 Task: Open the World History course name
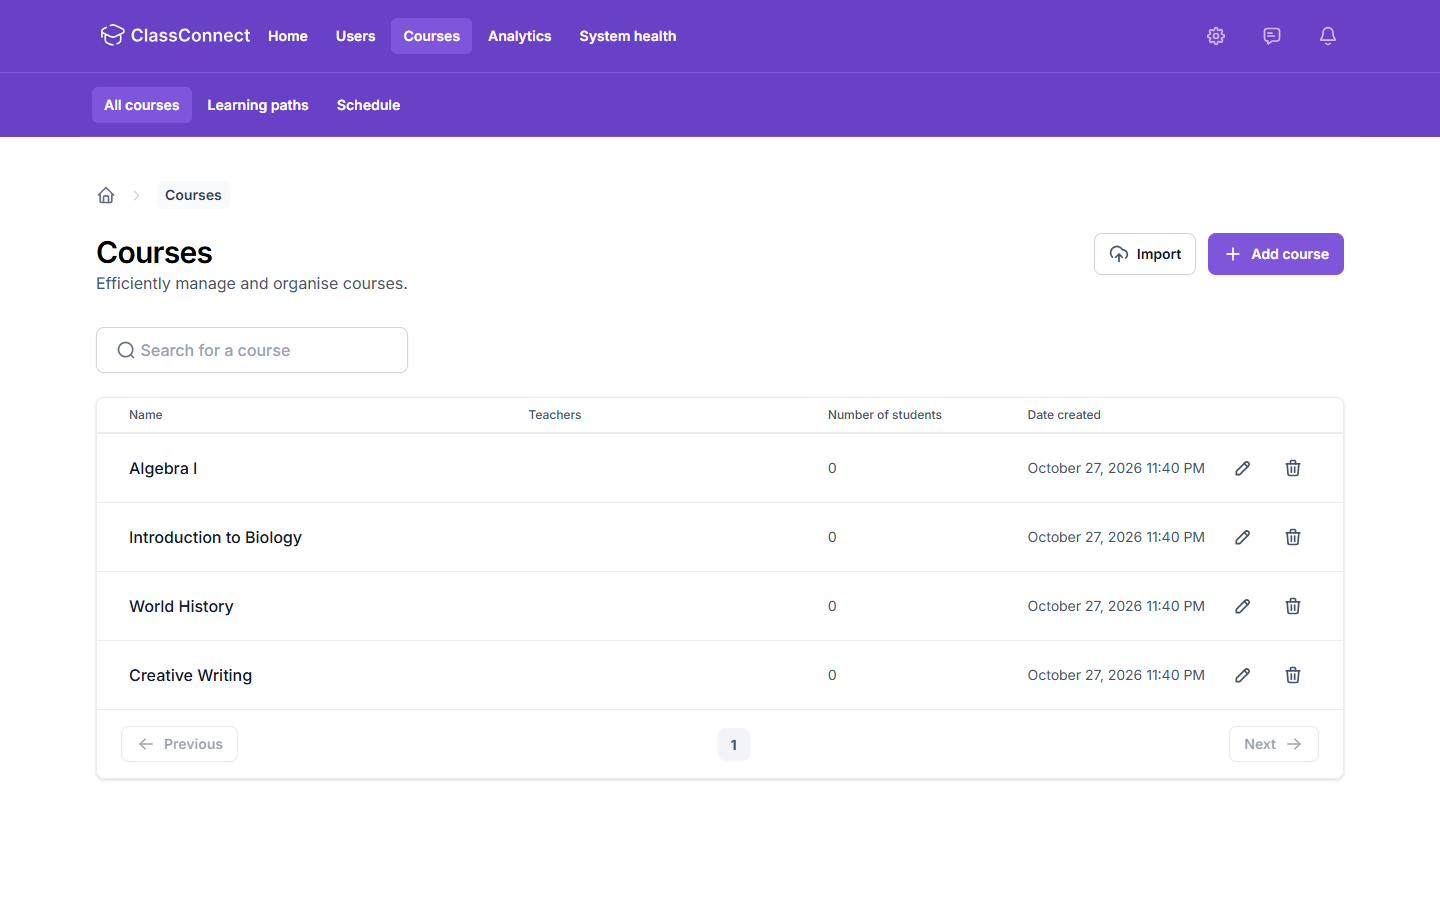point(181,606)
